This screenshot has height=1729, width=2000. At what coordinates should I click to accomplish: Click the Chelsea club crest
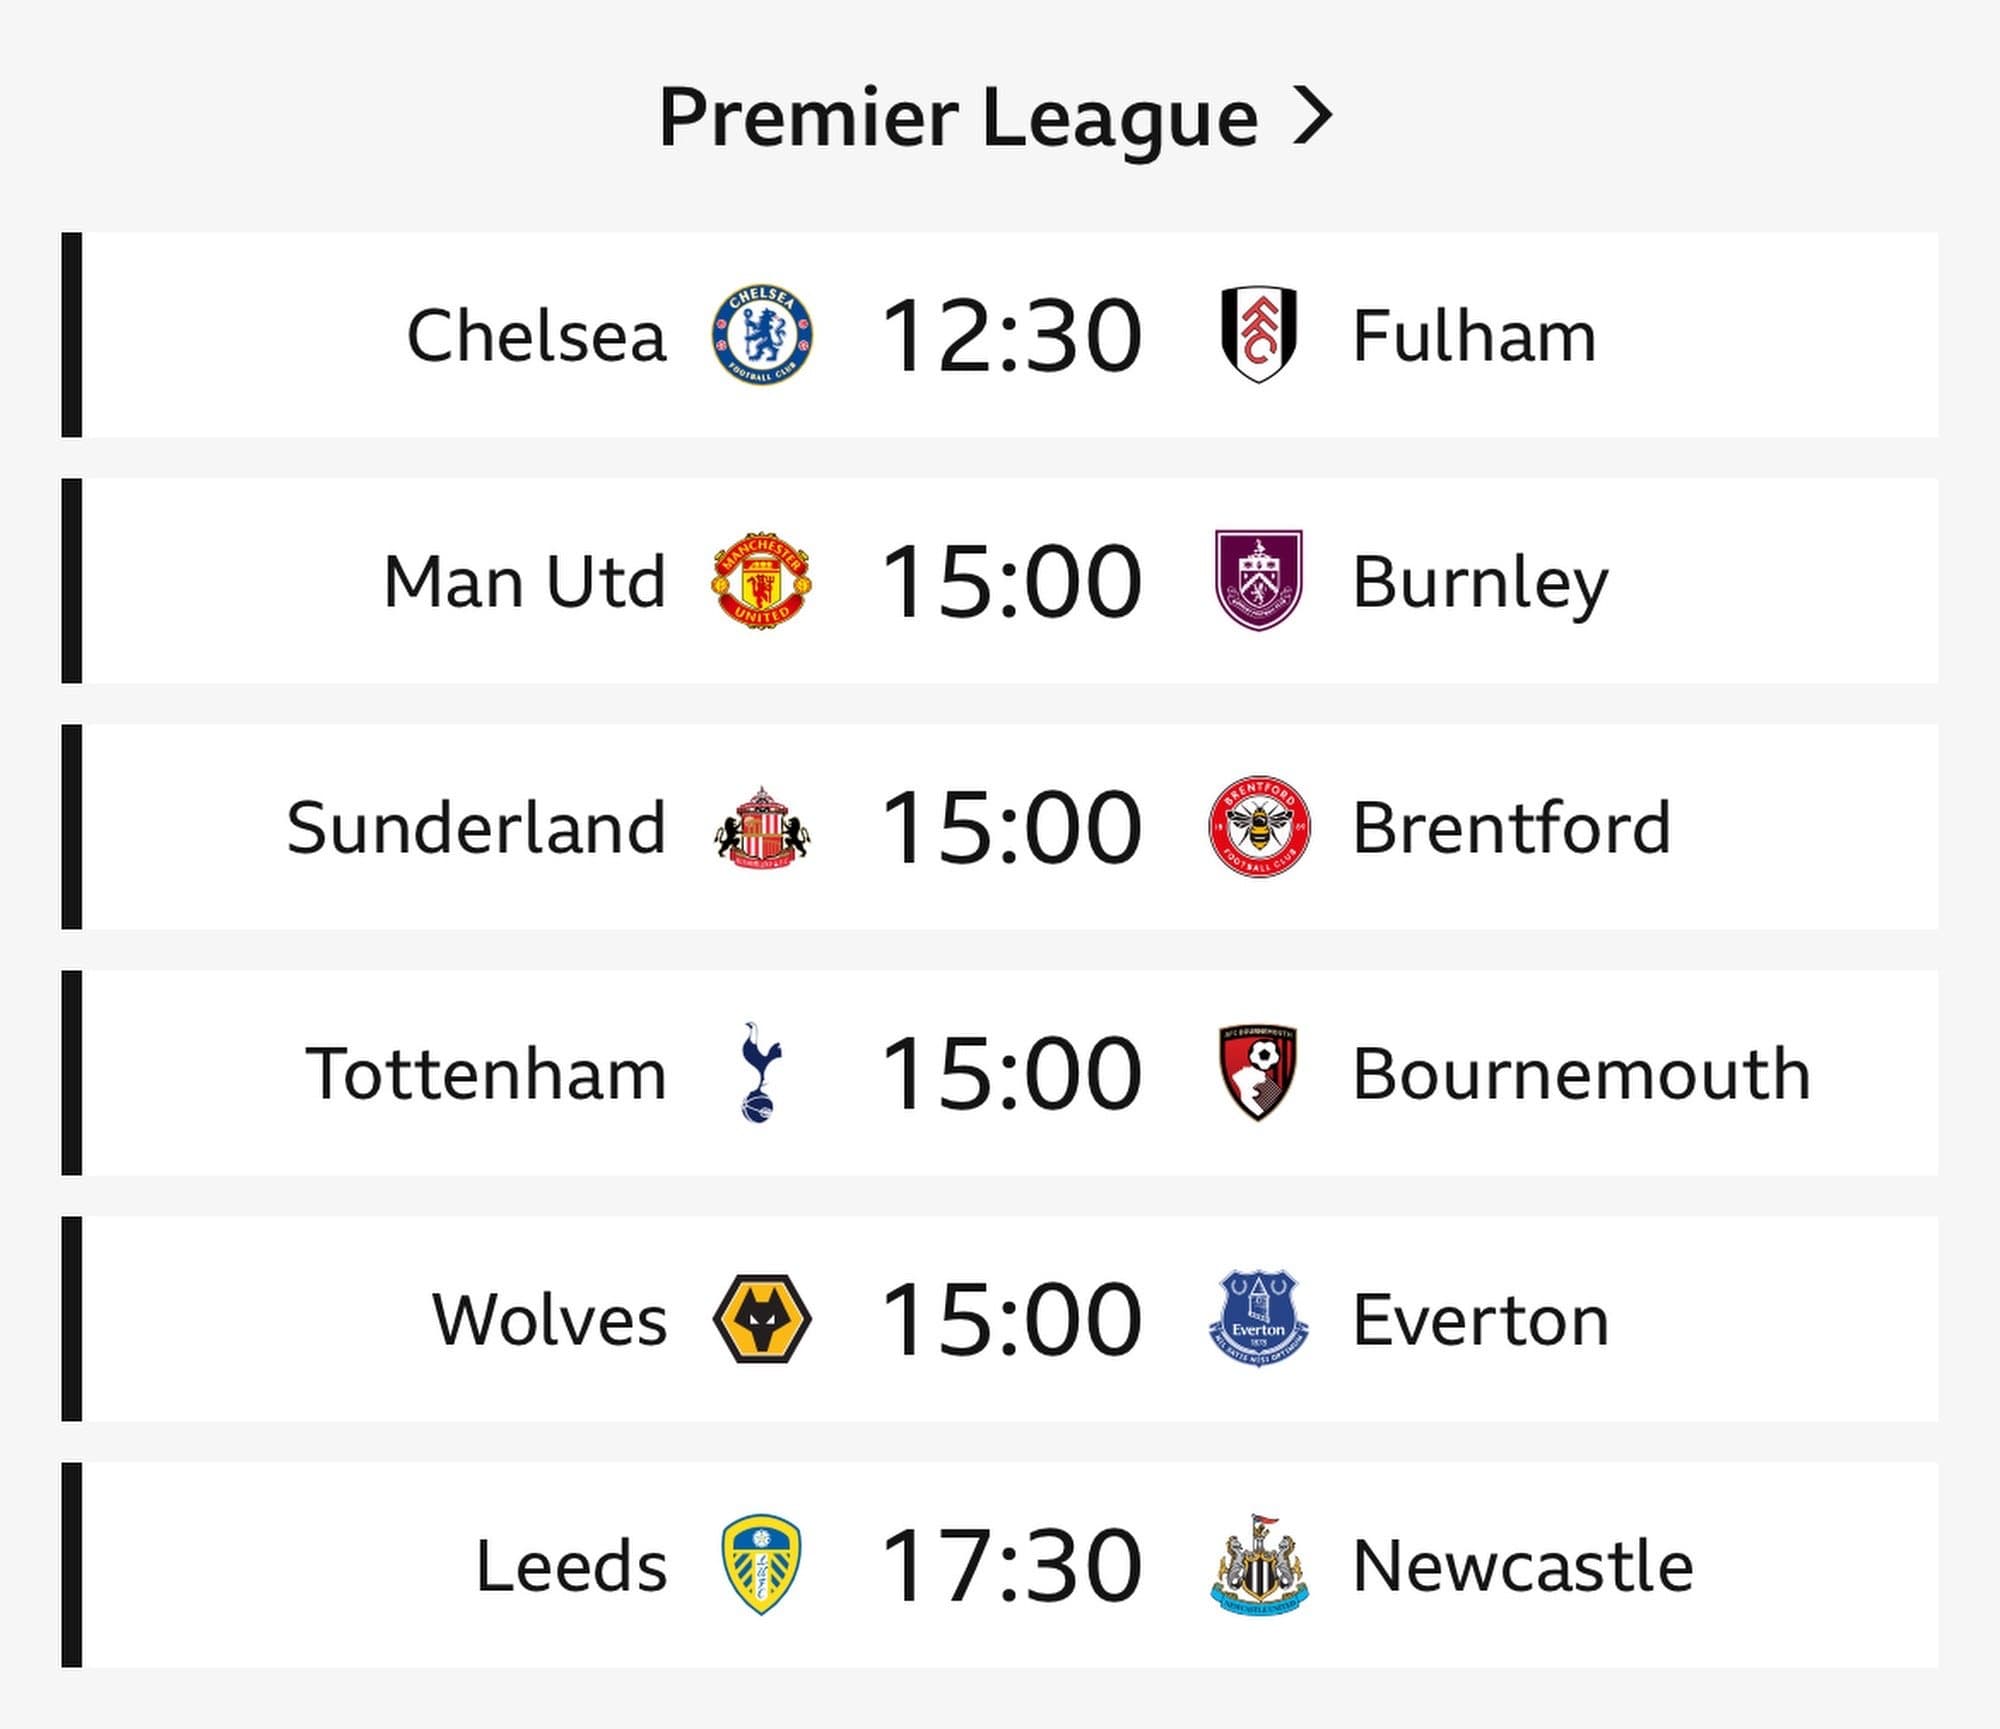[762, 336]
